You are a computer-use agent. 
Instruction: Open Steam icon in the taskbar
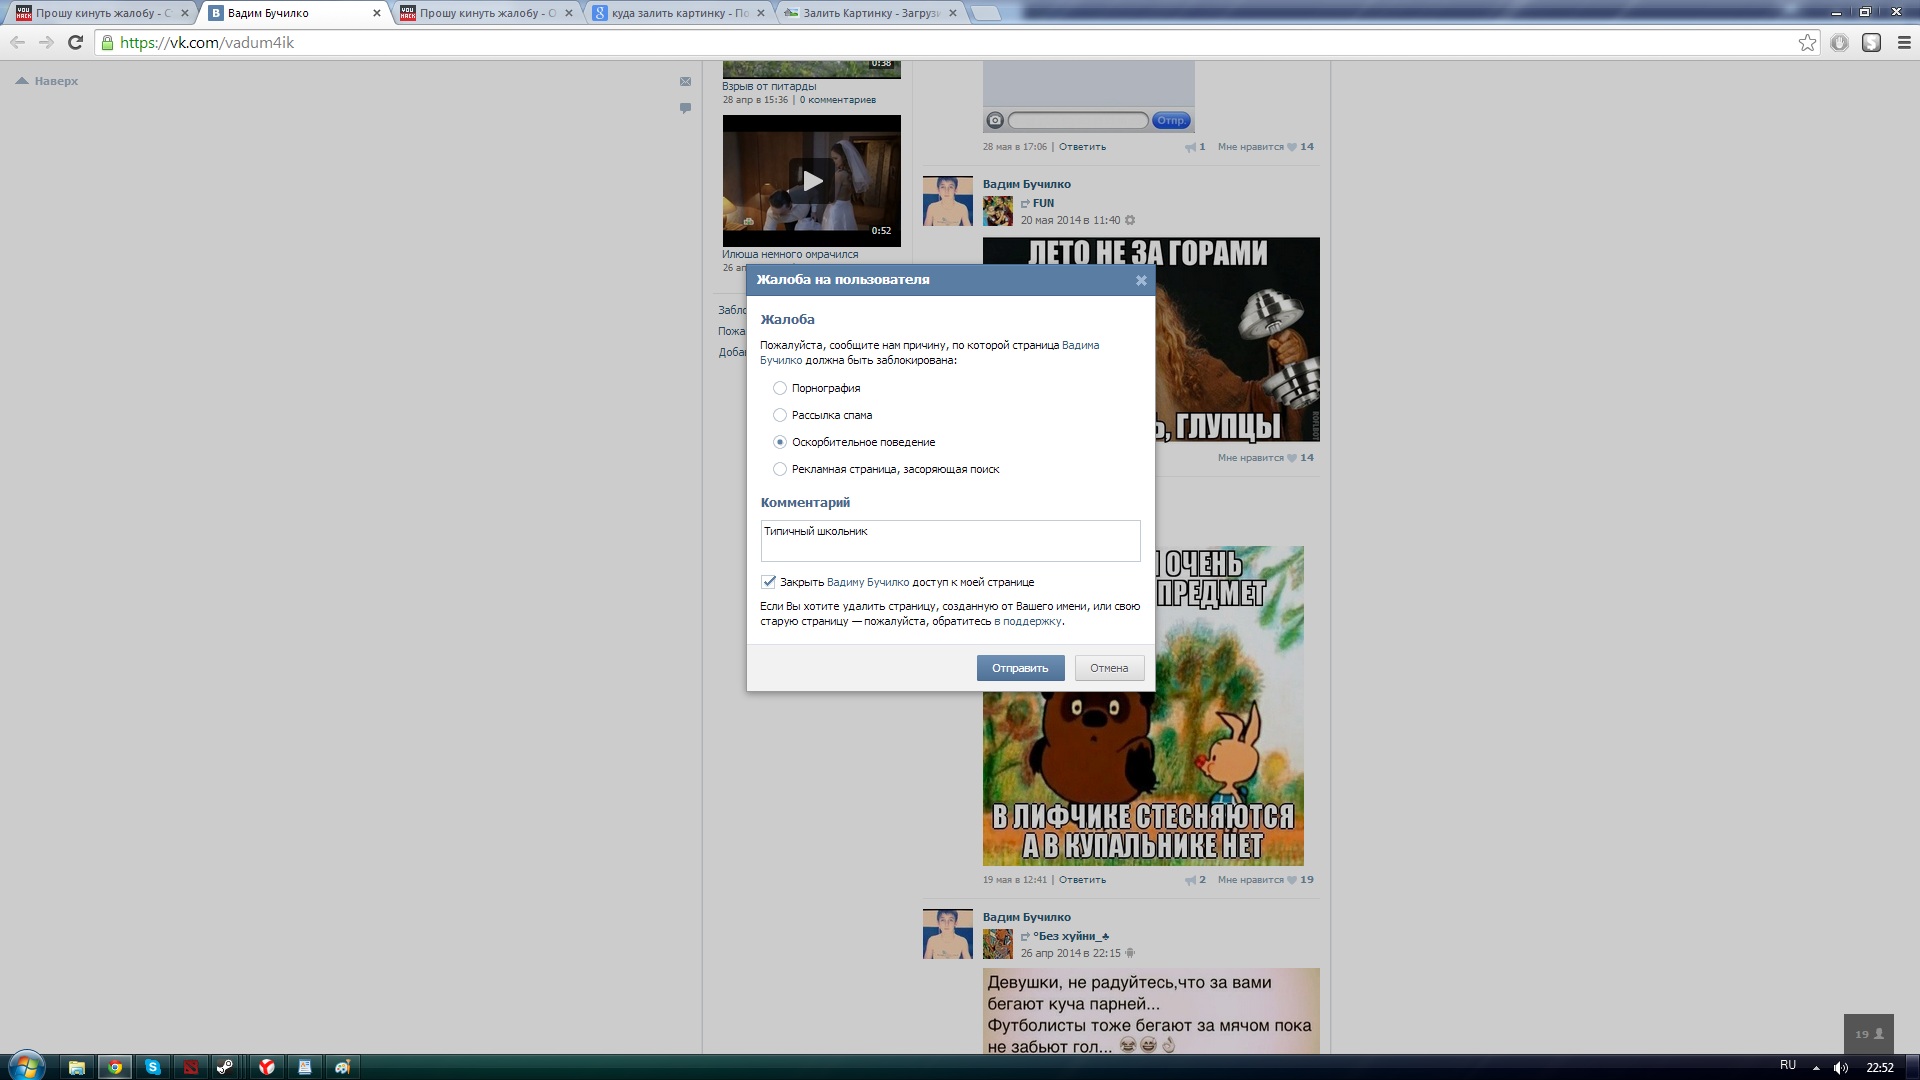click(226, 1067)
